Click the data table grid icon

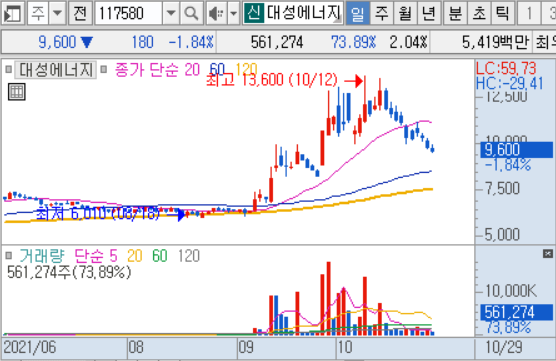[x=17, y=92]
